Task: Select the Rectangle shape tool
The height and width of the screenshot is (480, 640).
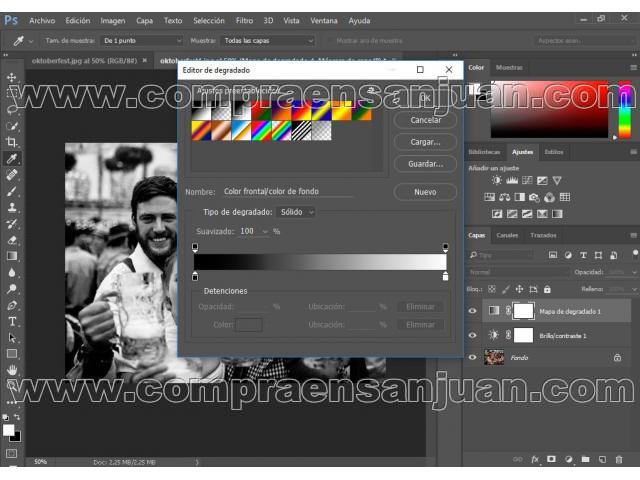Action: click(x=11, y=354)
